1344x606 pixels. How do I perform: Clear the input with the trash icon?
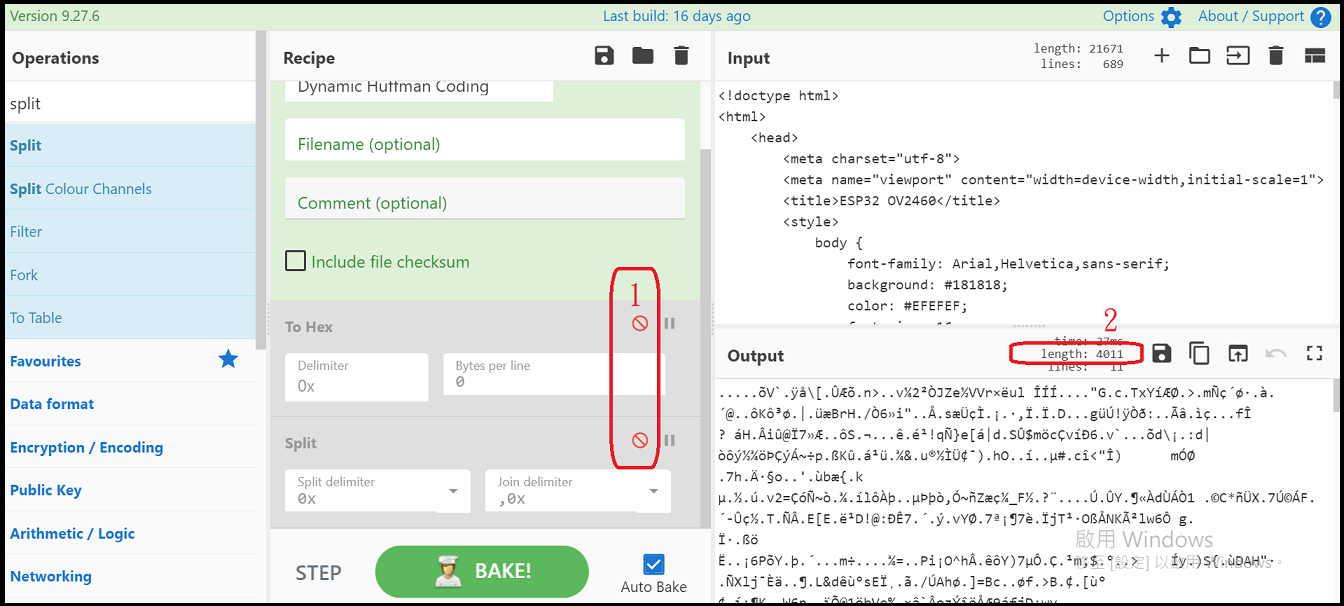(x=1276, y=56)
